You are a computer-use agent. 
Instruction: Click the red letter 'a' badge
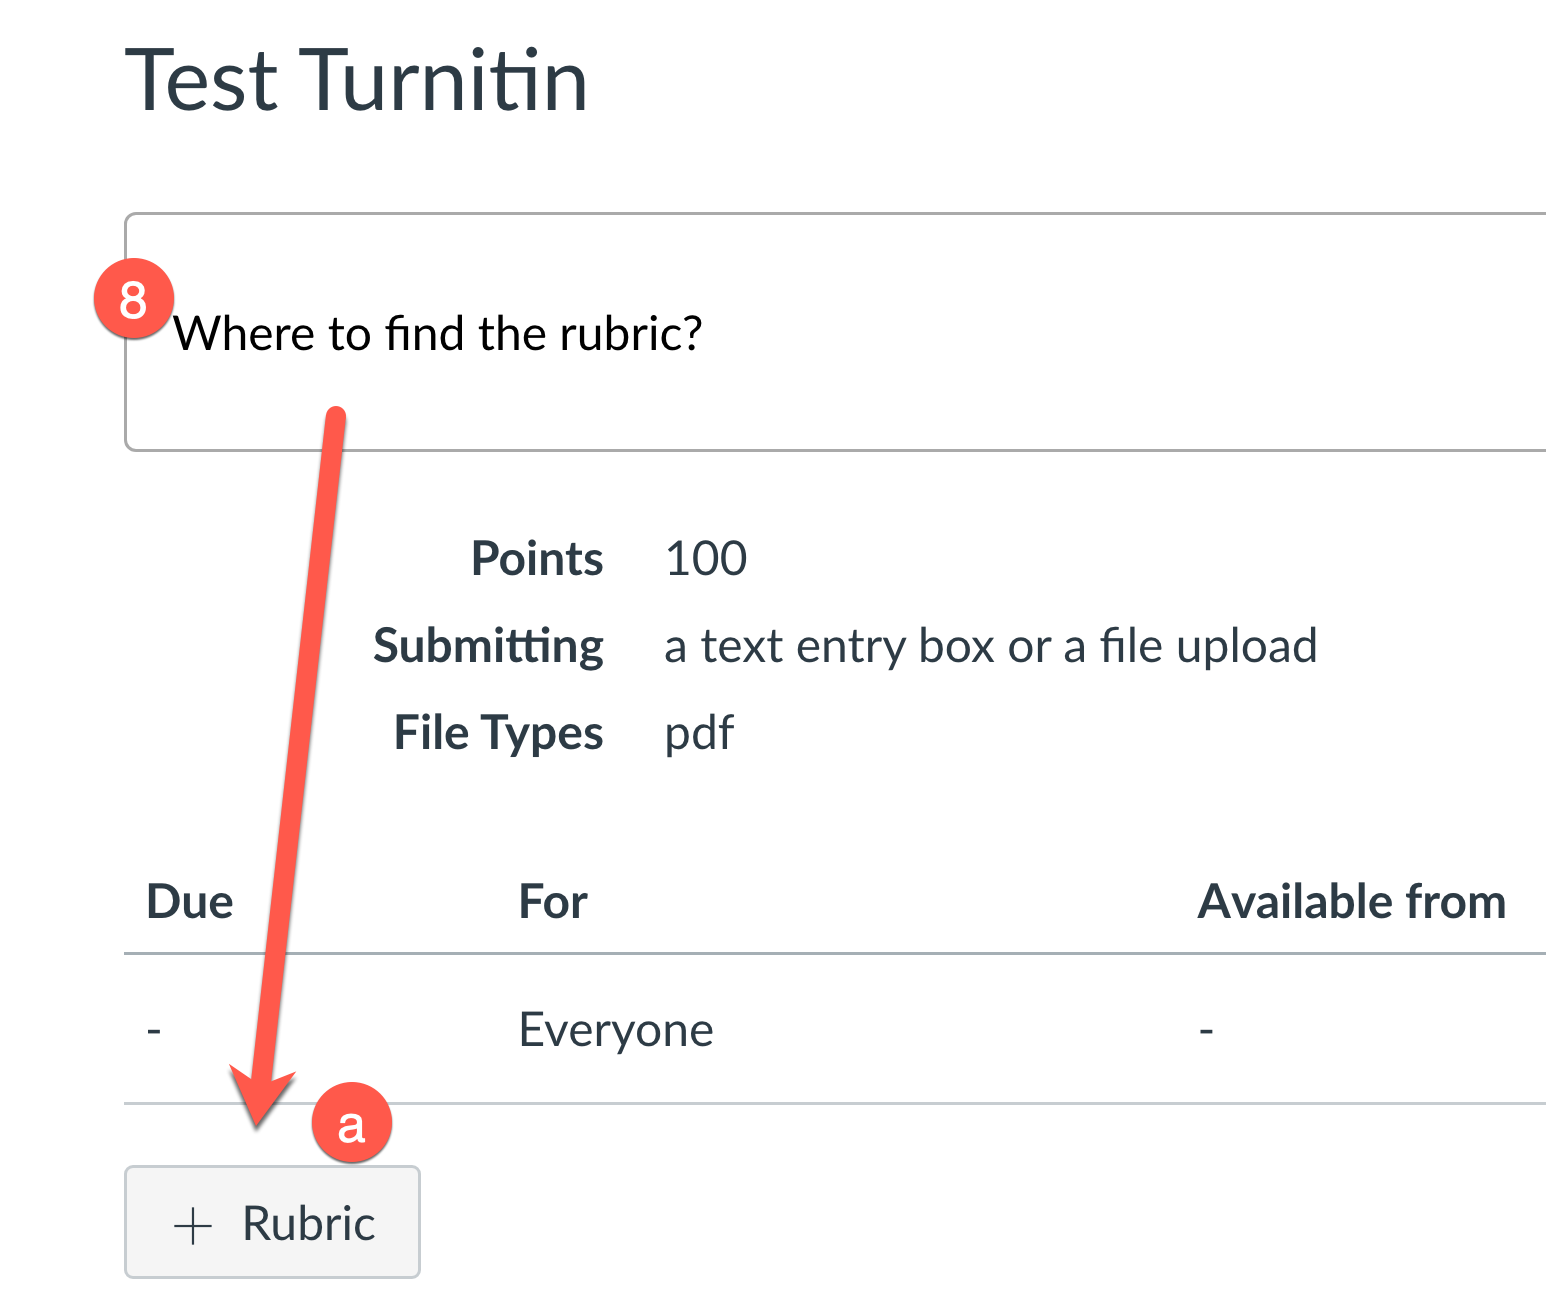click(x=351, y=1123)
